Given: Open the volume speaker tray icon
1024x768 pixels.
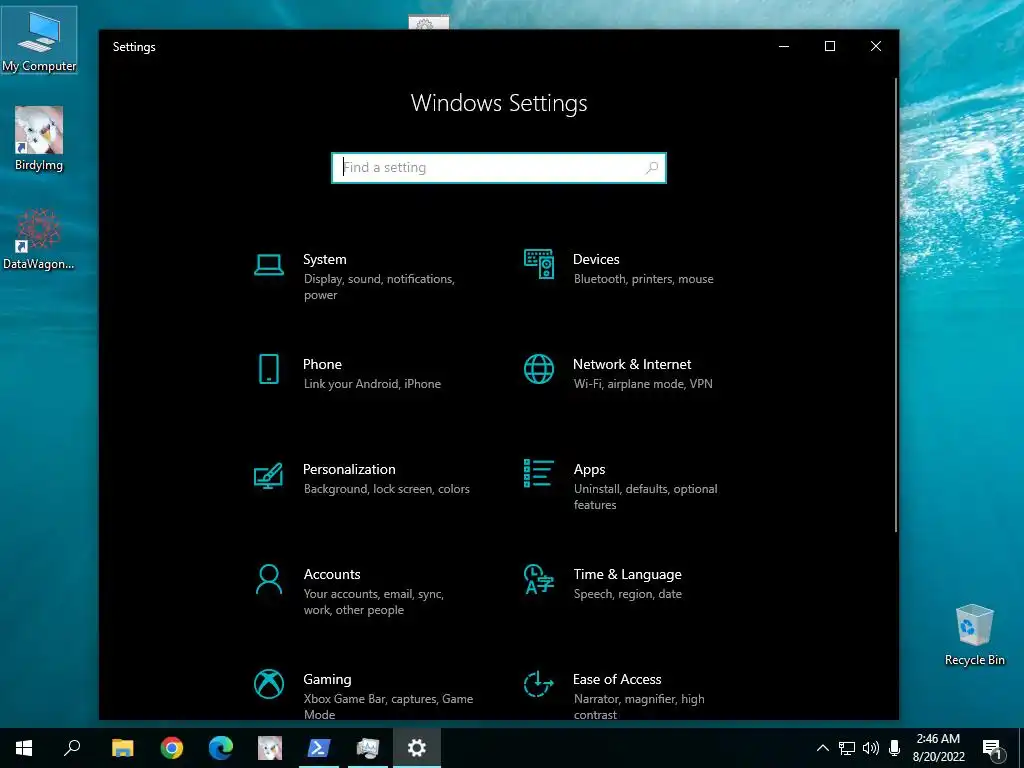Looking at the screenshot, I should tap(871, 748).
